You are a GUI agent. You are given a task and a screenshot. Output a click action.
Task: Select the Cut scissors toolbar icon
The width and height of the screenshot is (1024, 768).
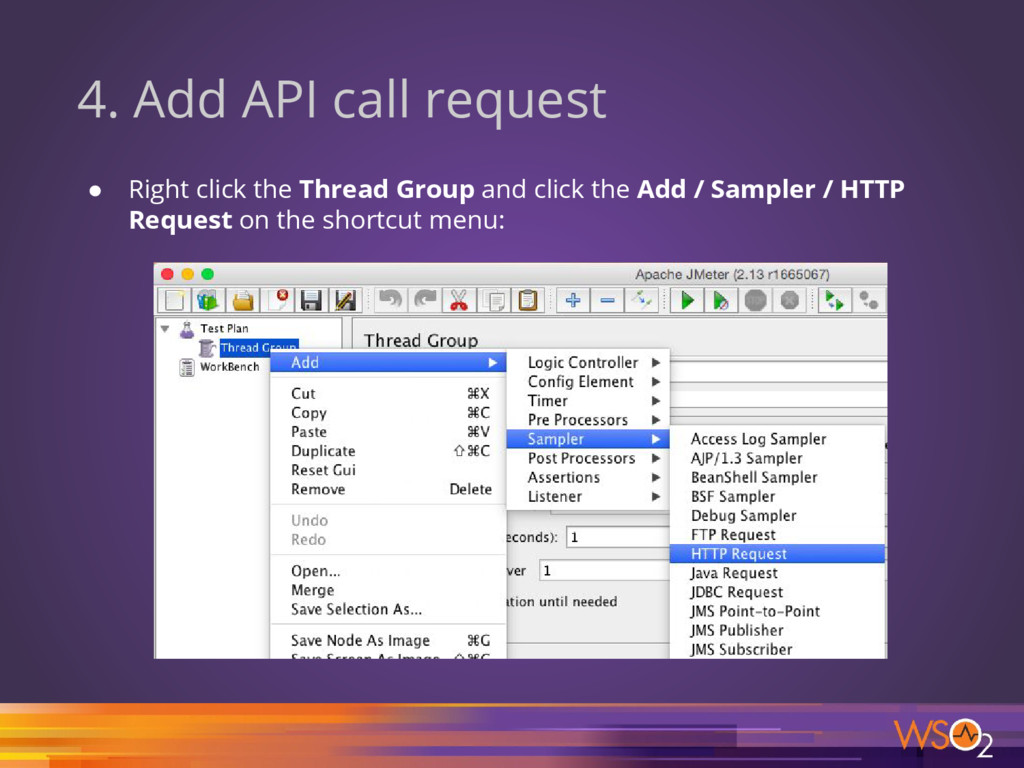point(458,300)
